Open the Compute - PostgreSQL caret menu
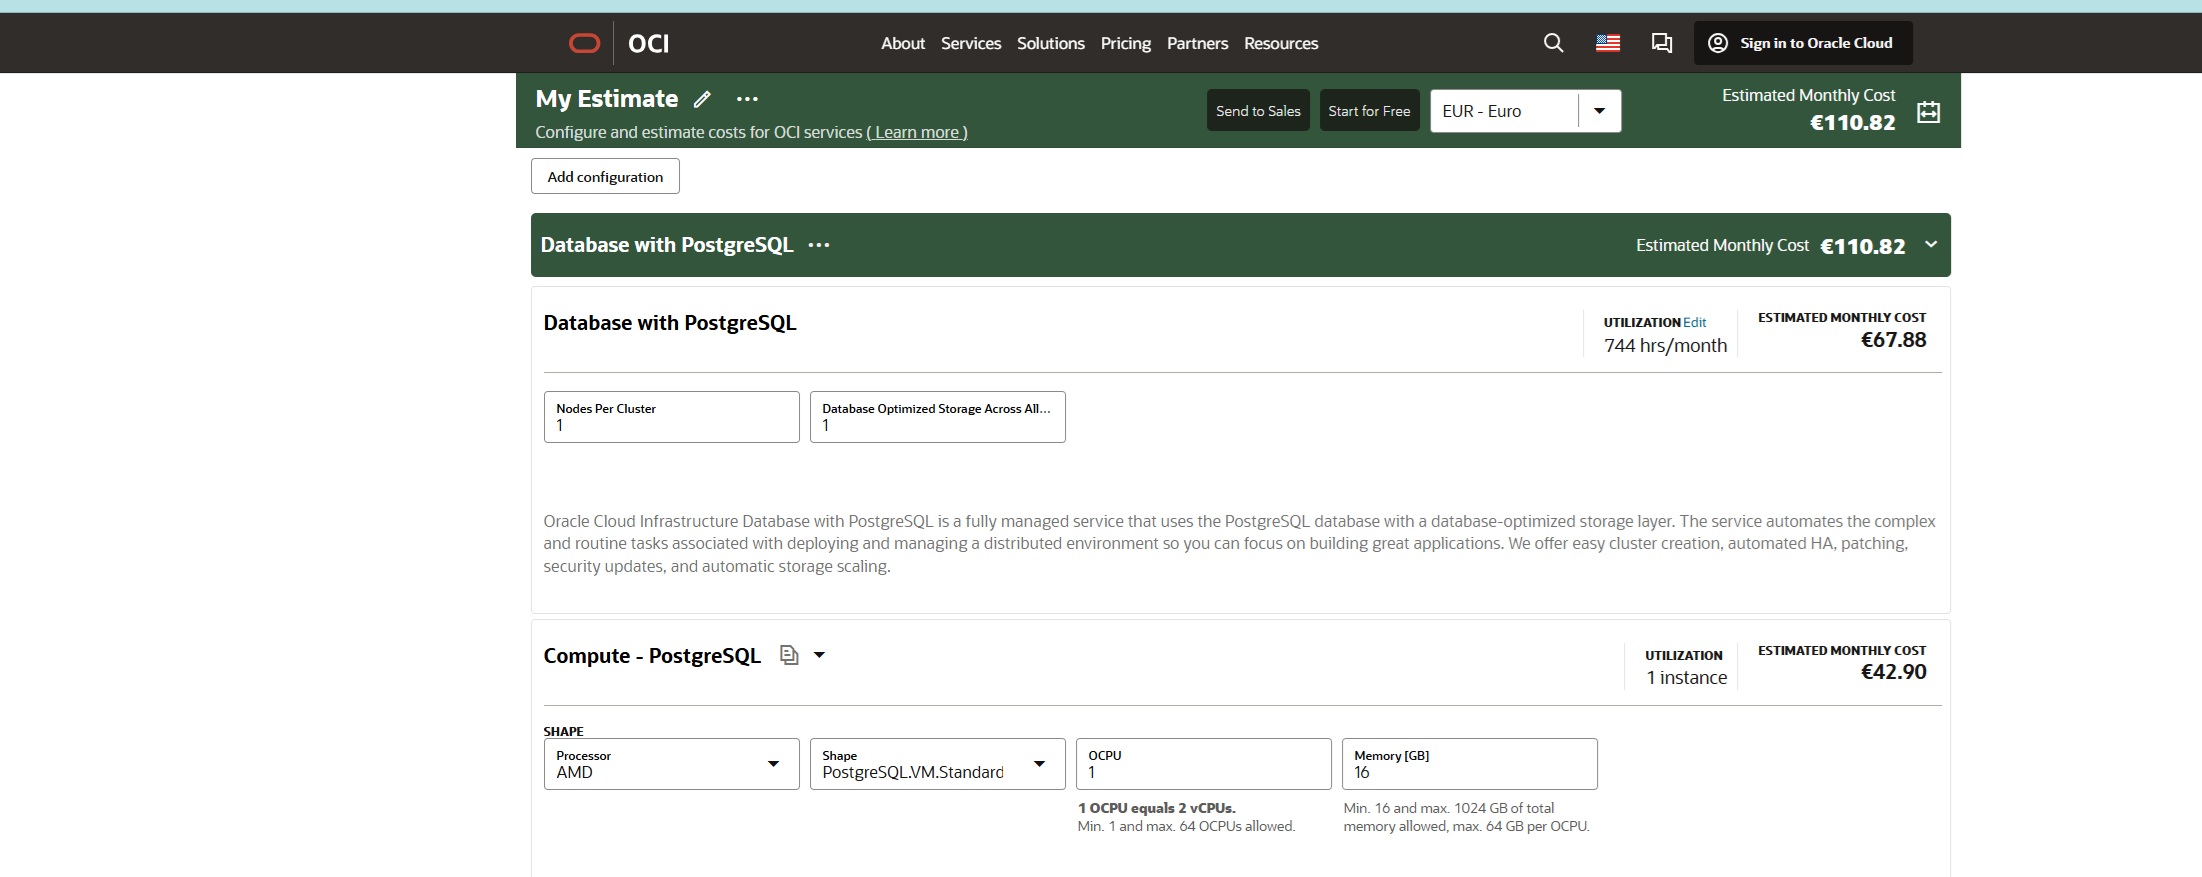This screenshot has height=877, width=2202. pos(820,655)
